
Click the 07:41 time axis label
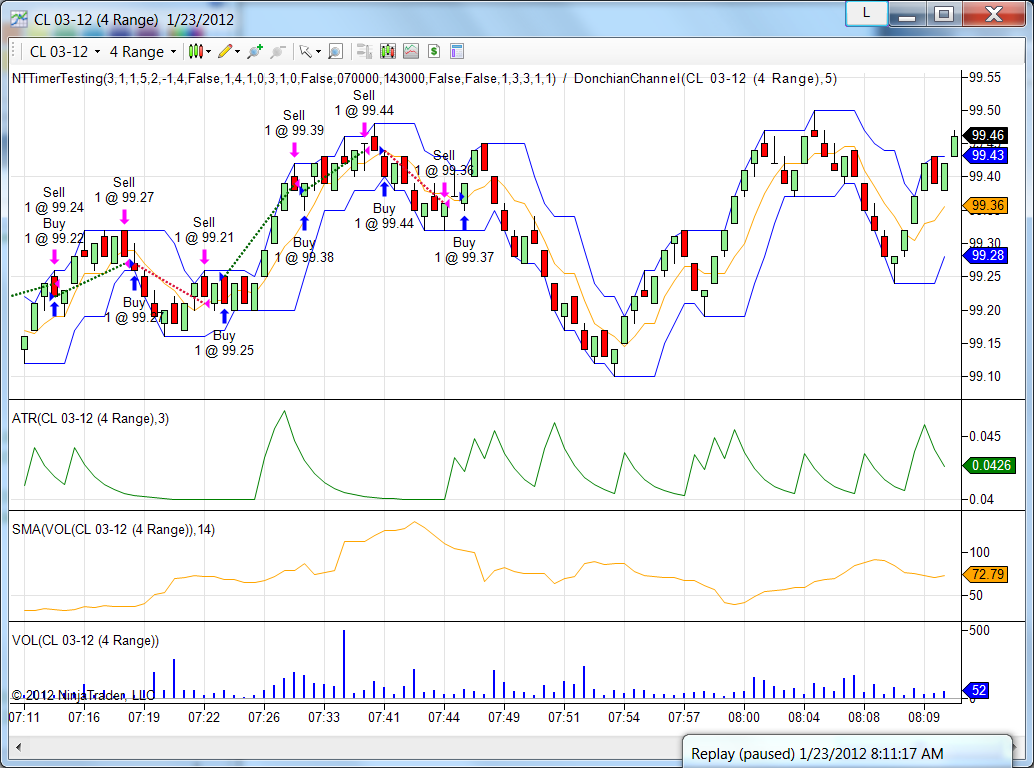click(x=384, y=717)
